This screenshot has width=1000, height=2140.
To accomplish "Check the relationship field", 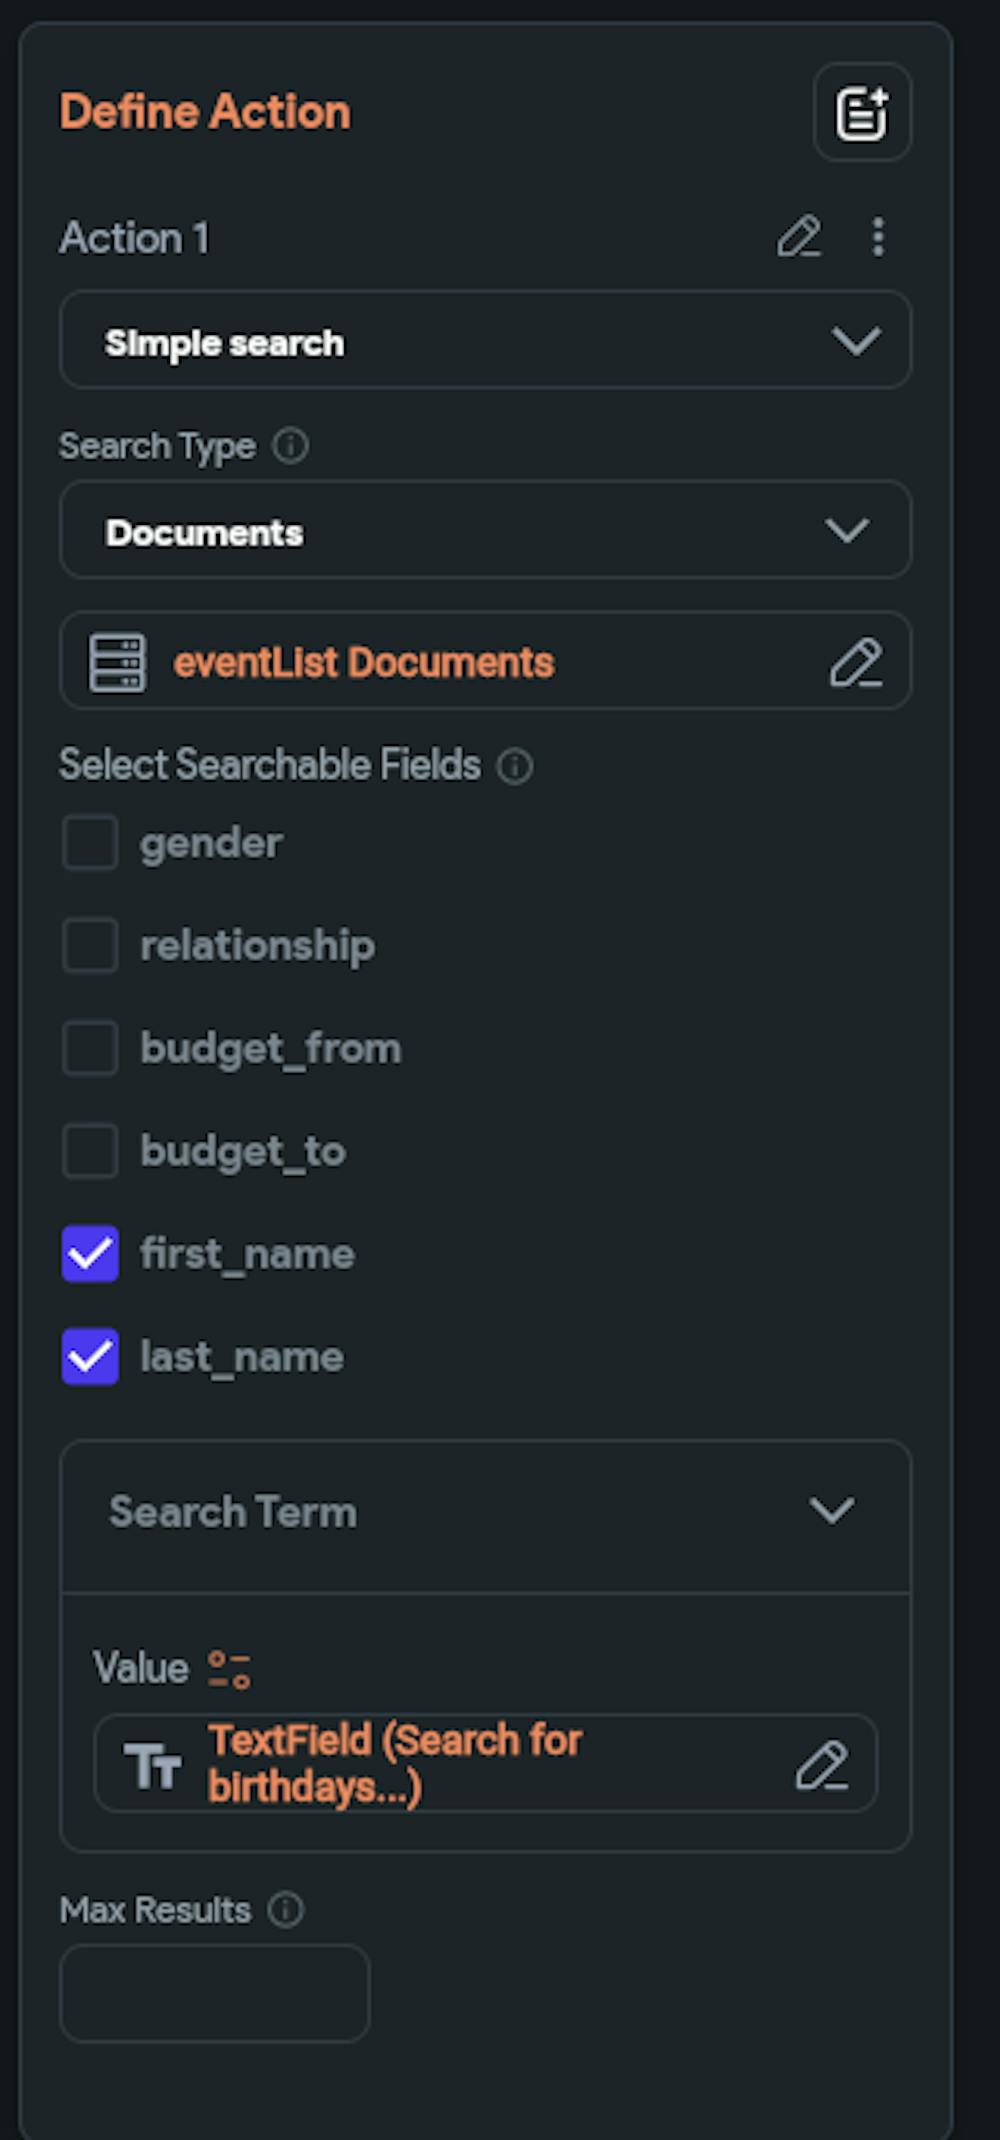I will (90, 945).
